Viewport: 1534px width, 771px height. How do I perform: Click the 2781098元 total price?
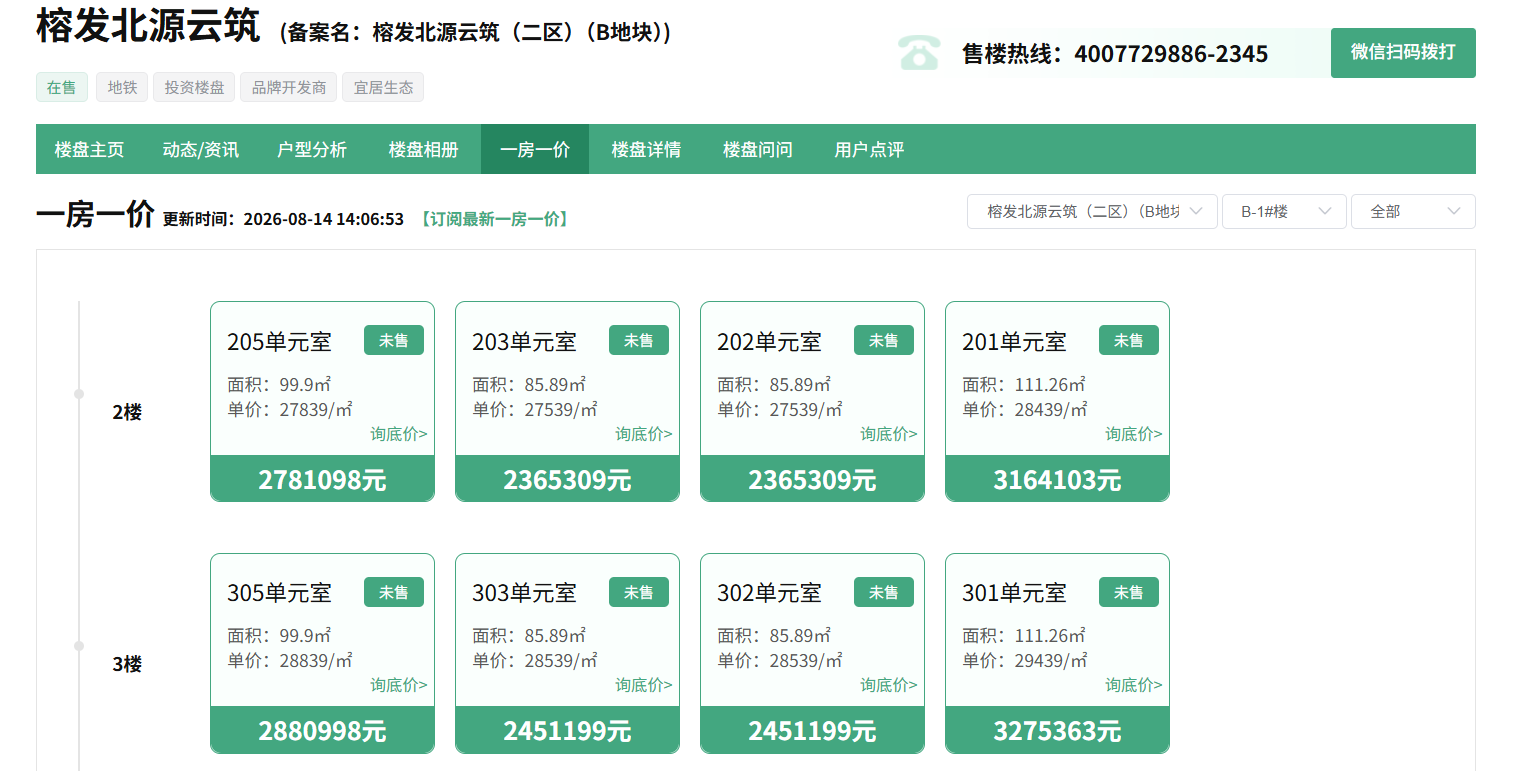tap(322, 479)
